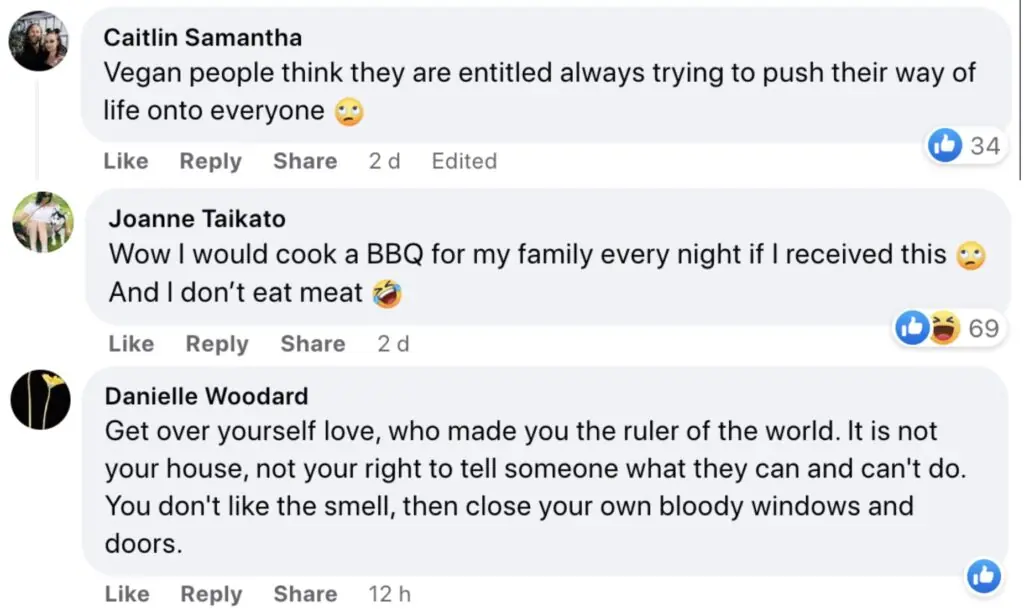Click Danielle Woodard's flower avatar
Viewport: 1024px width, 609px height.
click(41, 399)
